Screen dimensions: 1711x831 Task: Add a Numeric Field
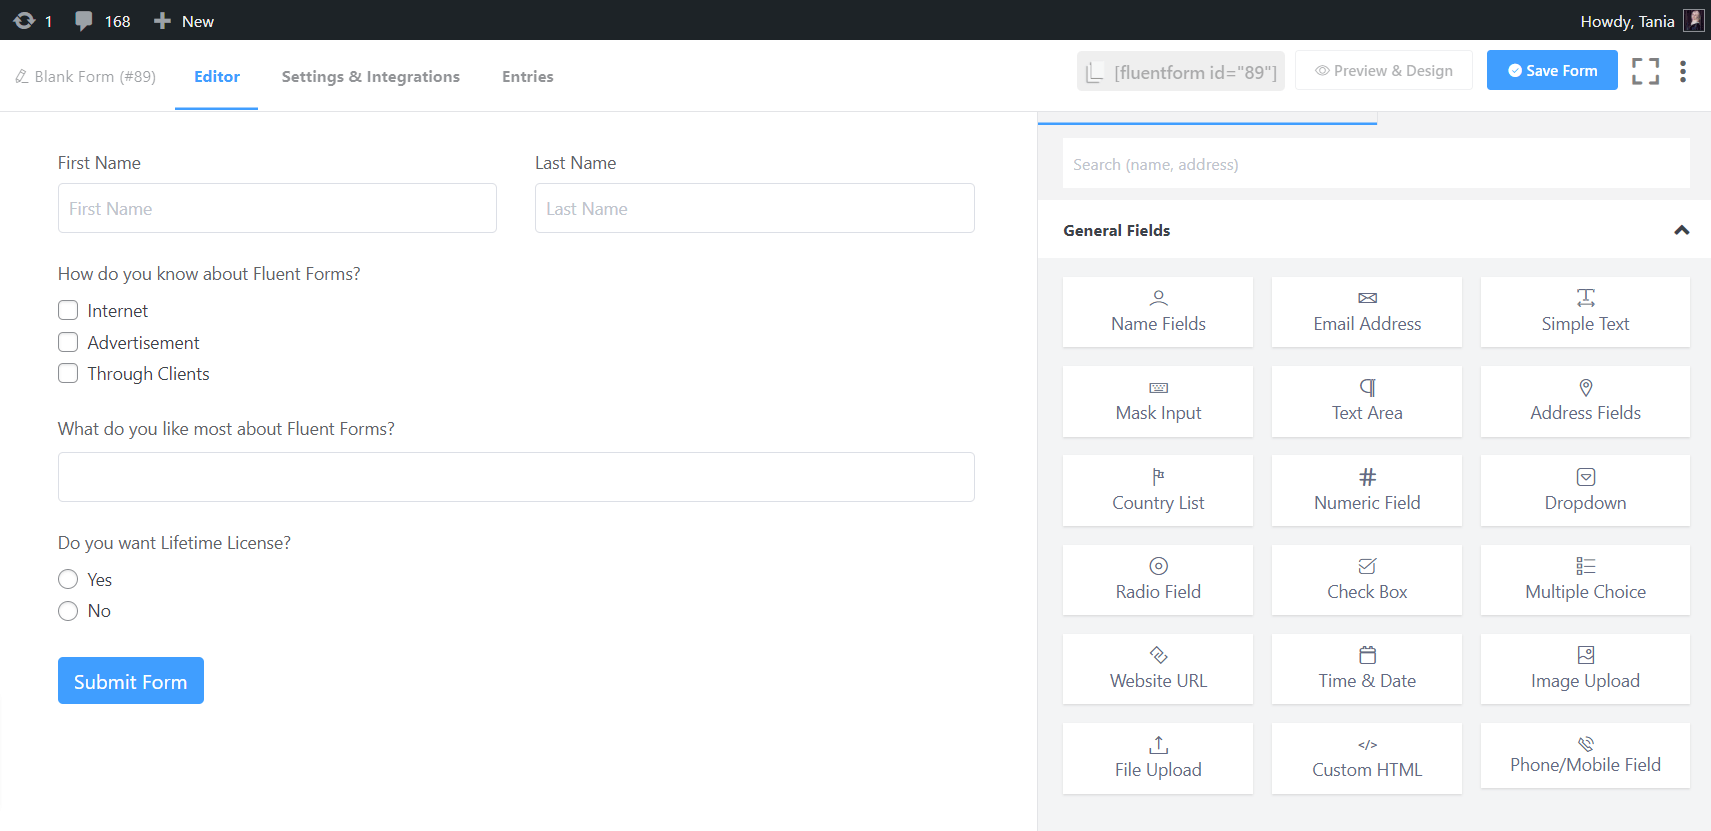coord(1367,490)
